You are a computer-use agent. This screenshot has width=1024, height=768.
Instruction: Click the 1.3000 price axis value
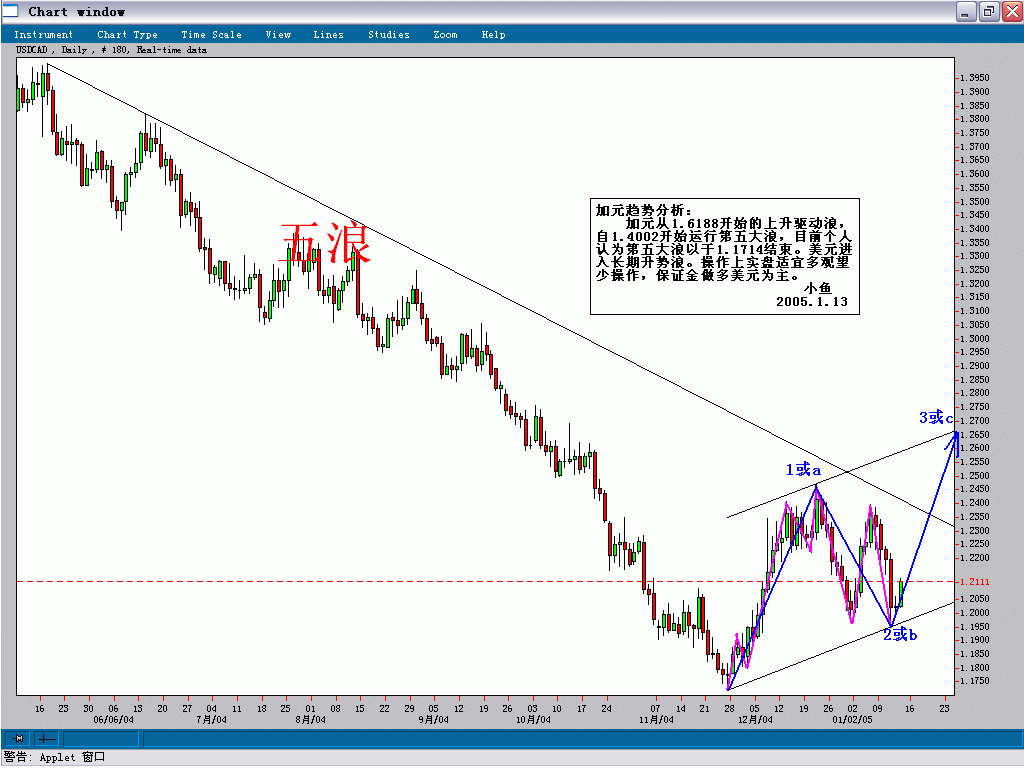974,338
